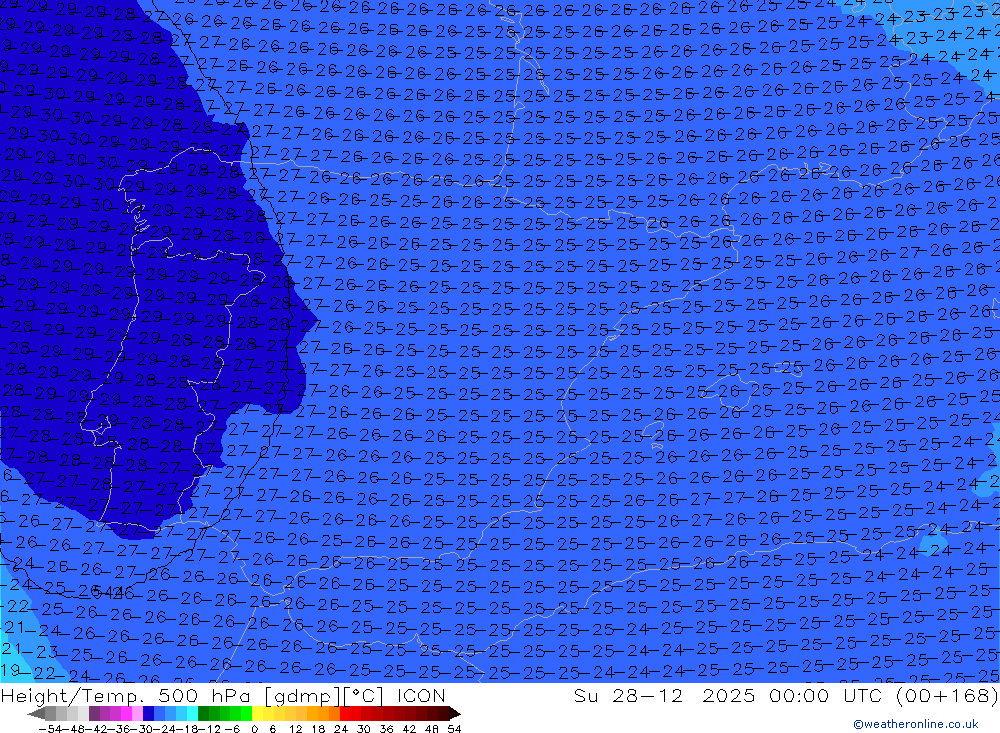Pick the purple swatch near -42

pos(95,714)
